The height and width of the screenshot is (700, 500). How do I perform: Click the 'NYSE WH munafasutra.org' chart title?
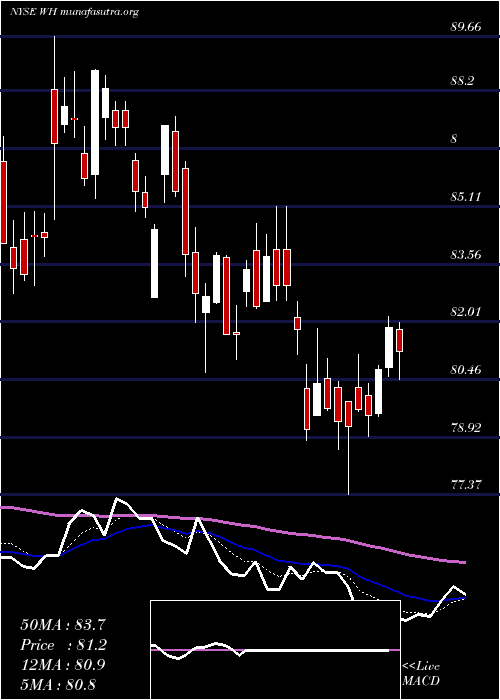tap(74, 12)
